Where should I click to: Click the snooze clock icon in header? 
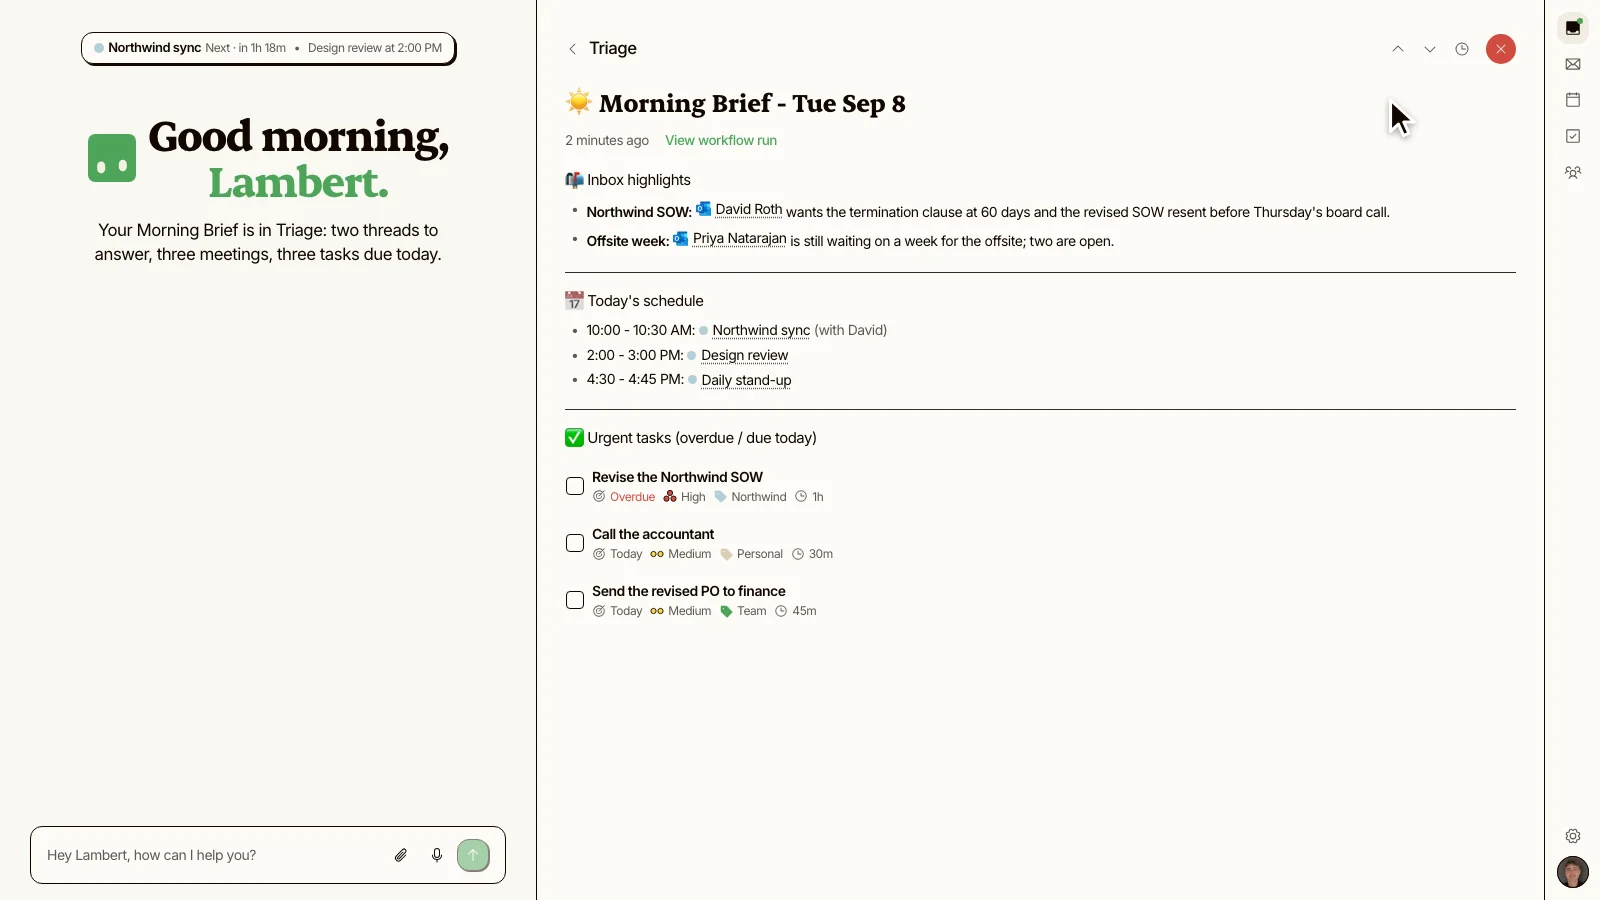(x=1462, y=49)
